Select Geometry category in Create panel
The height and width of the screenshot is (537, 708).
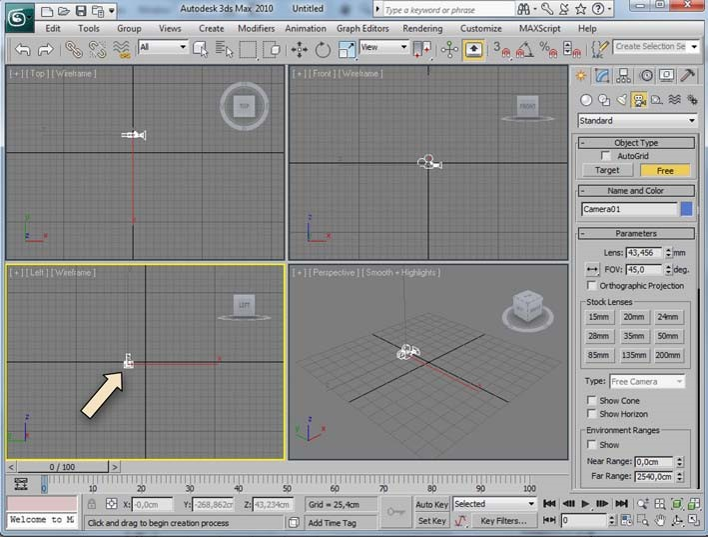click(586, 100)
